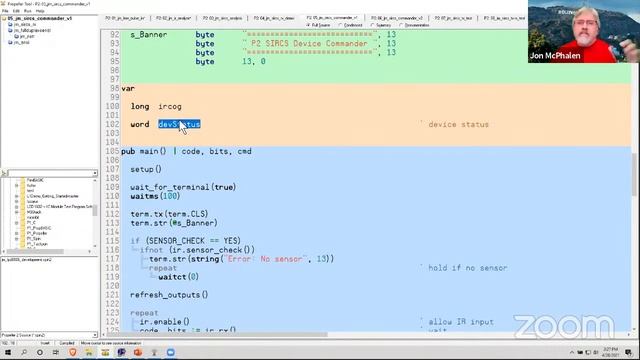Open the Edit menu
The image size is (640, 360).
point(16,11)
